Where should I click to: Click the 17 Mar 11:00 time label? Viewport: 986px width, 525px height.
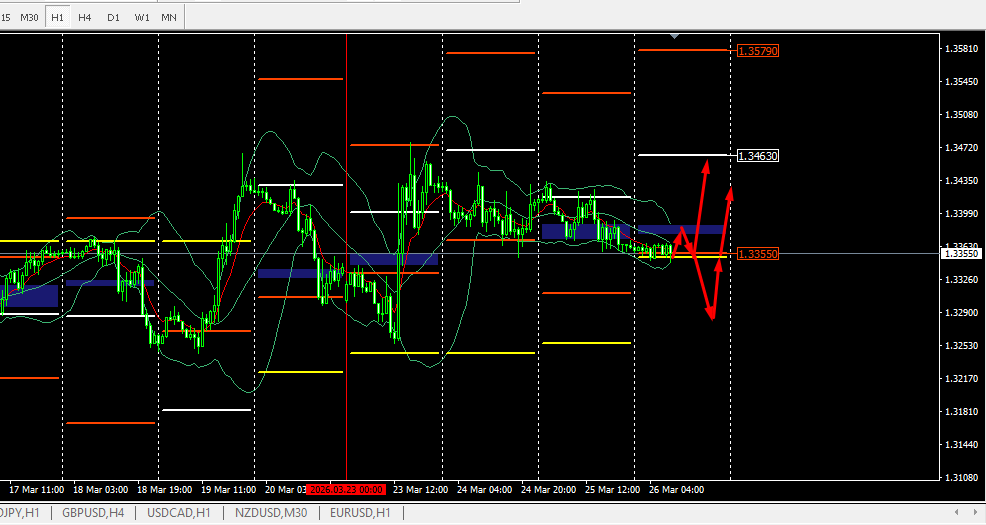pos(36,490)
